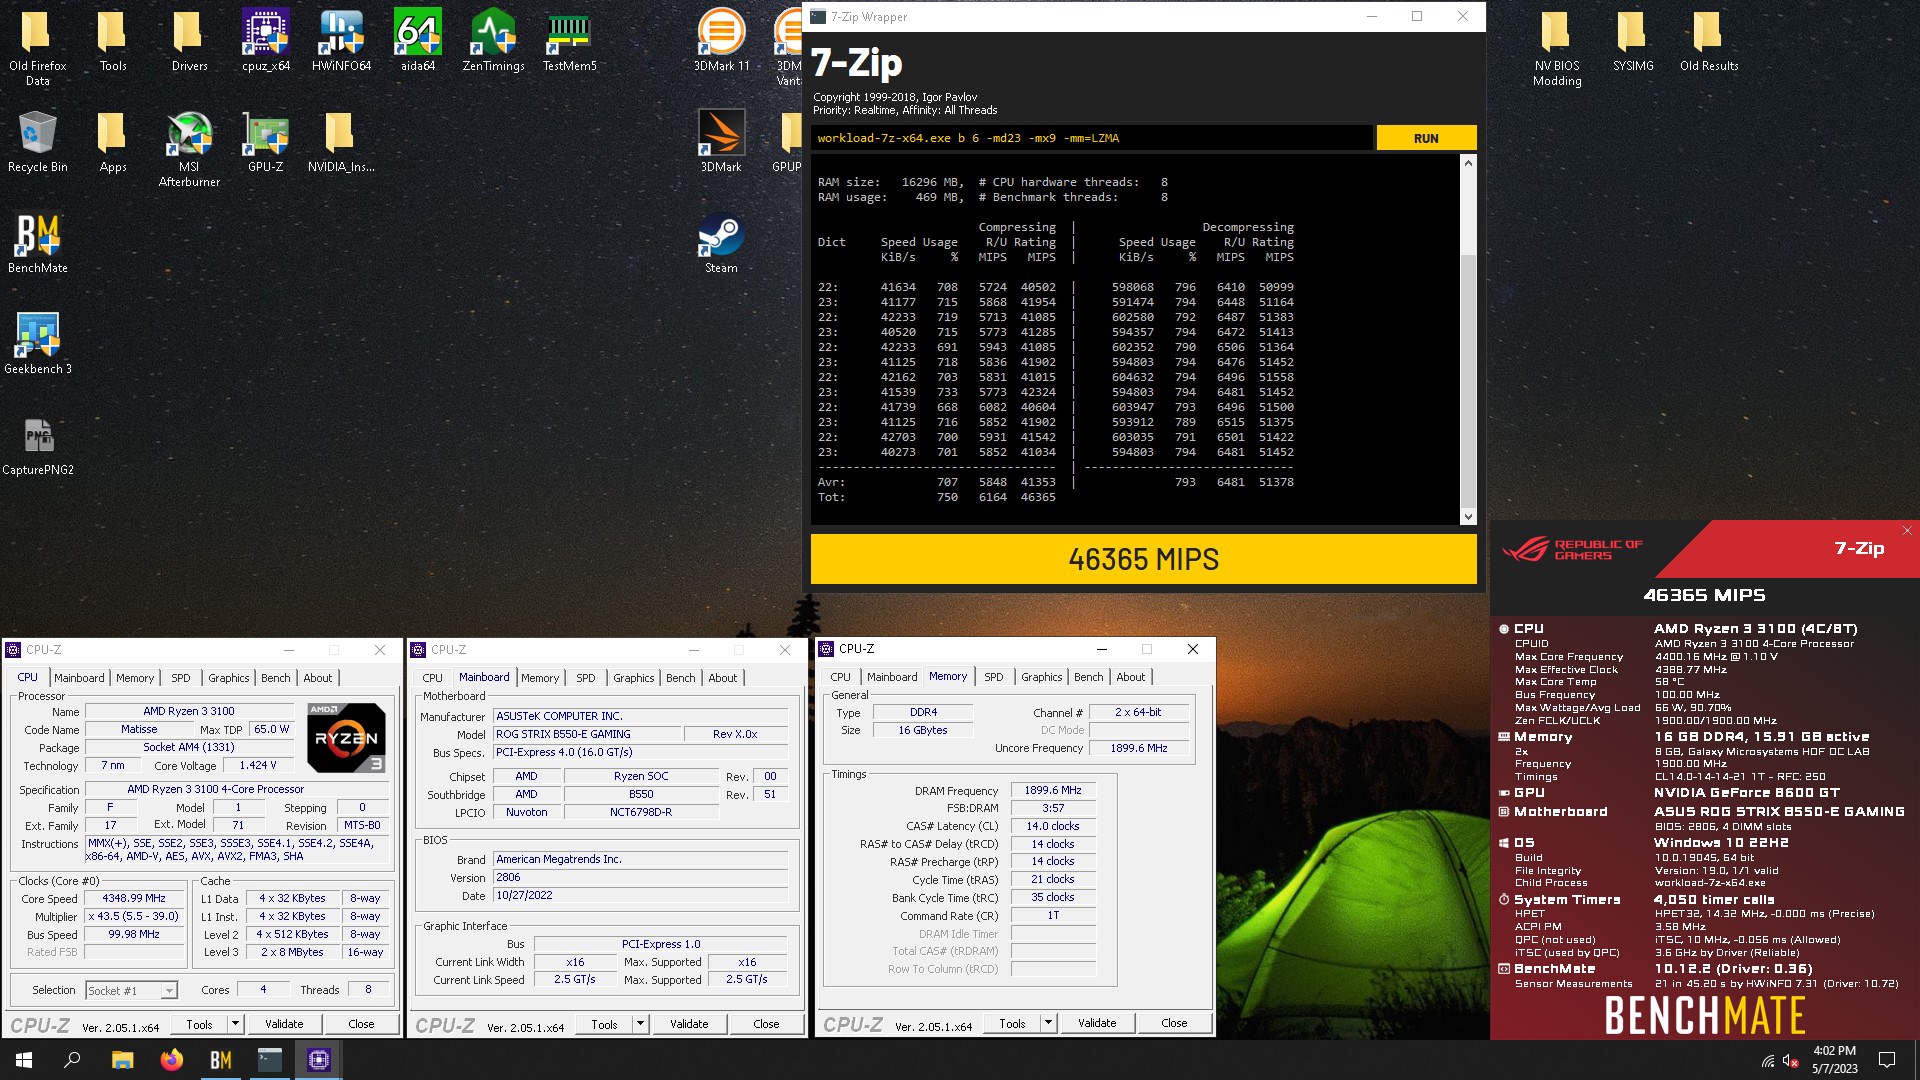
Task: Open the Apps desktop folder
Action: (113, 141)
